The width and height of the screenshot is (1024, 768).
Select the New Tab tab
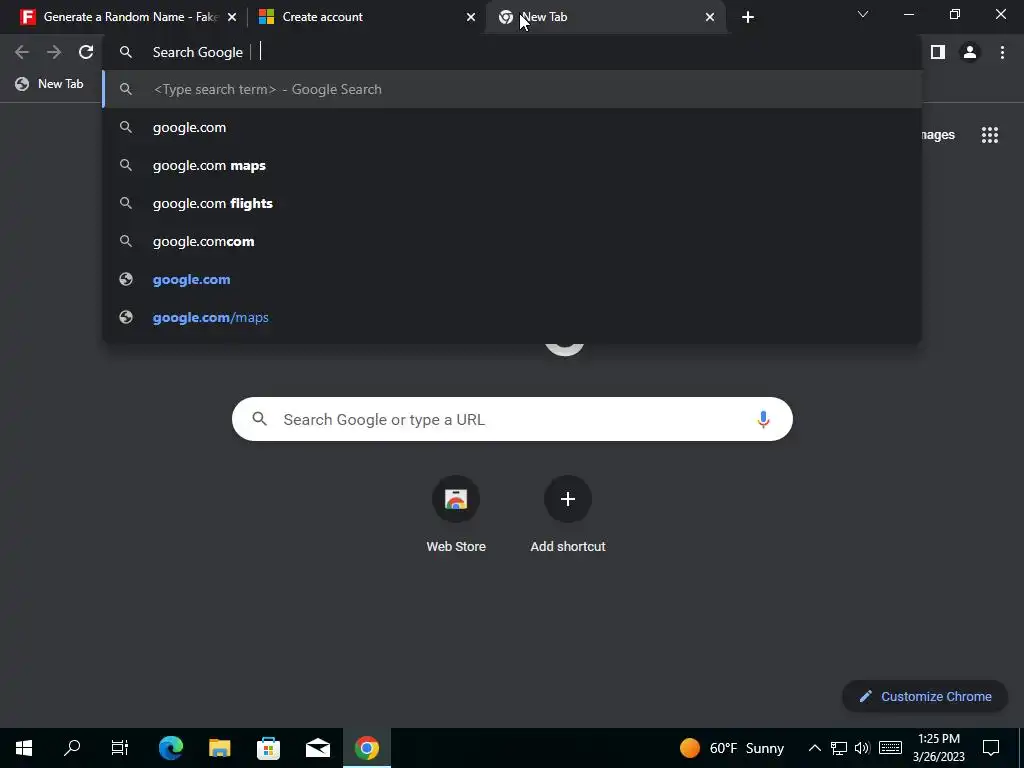605,17
